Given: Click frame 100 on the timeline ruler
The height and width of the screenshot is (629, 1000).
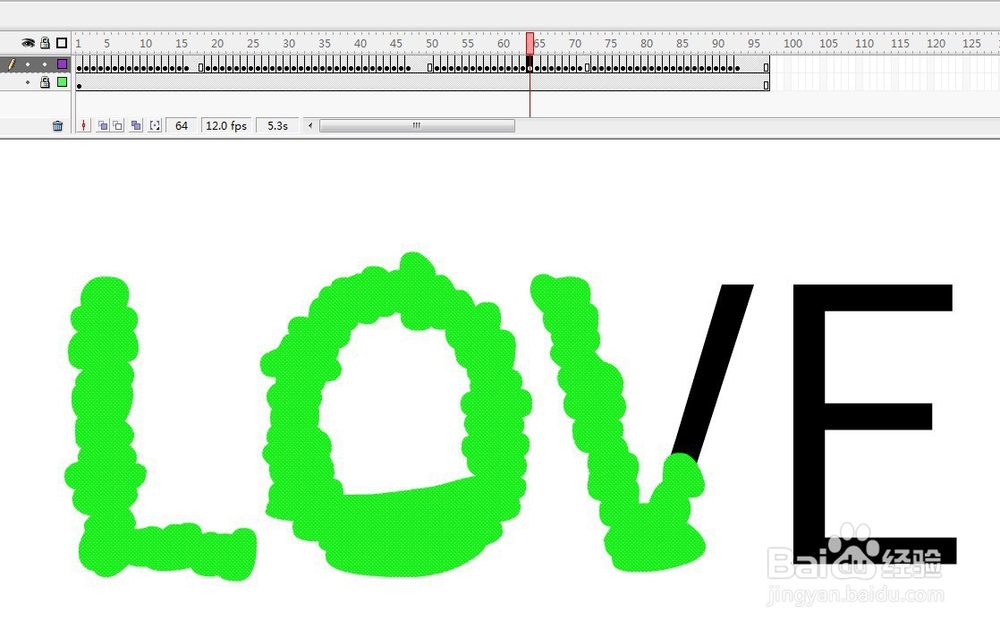Looking at the screenshot, I should tap(793, 43).
